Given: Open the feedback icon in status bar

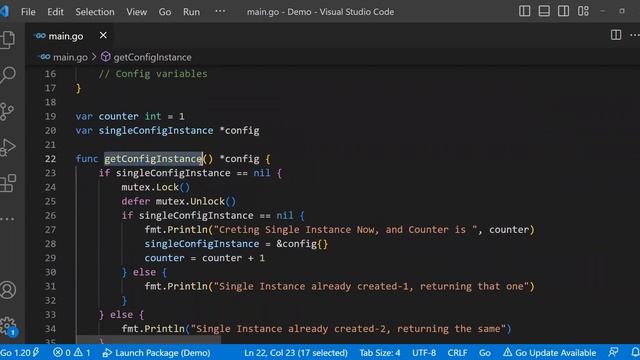Looking at the screenshot, I should [613, 352].
